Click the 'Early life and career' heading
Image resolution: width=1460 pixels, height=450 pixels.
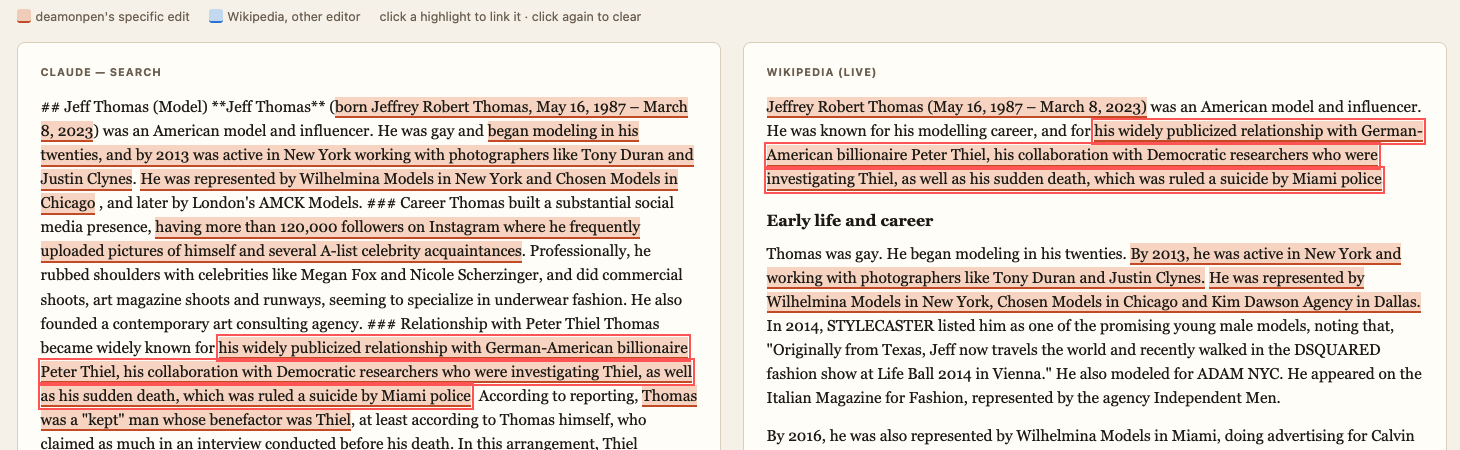pos(850,220)
